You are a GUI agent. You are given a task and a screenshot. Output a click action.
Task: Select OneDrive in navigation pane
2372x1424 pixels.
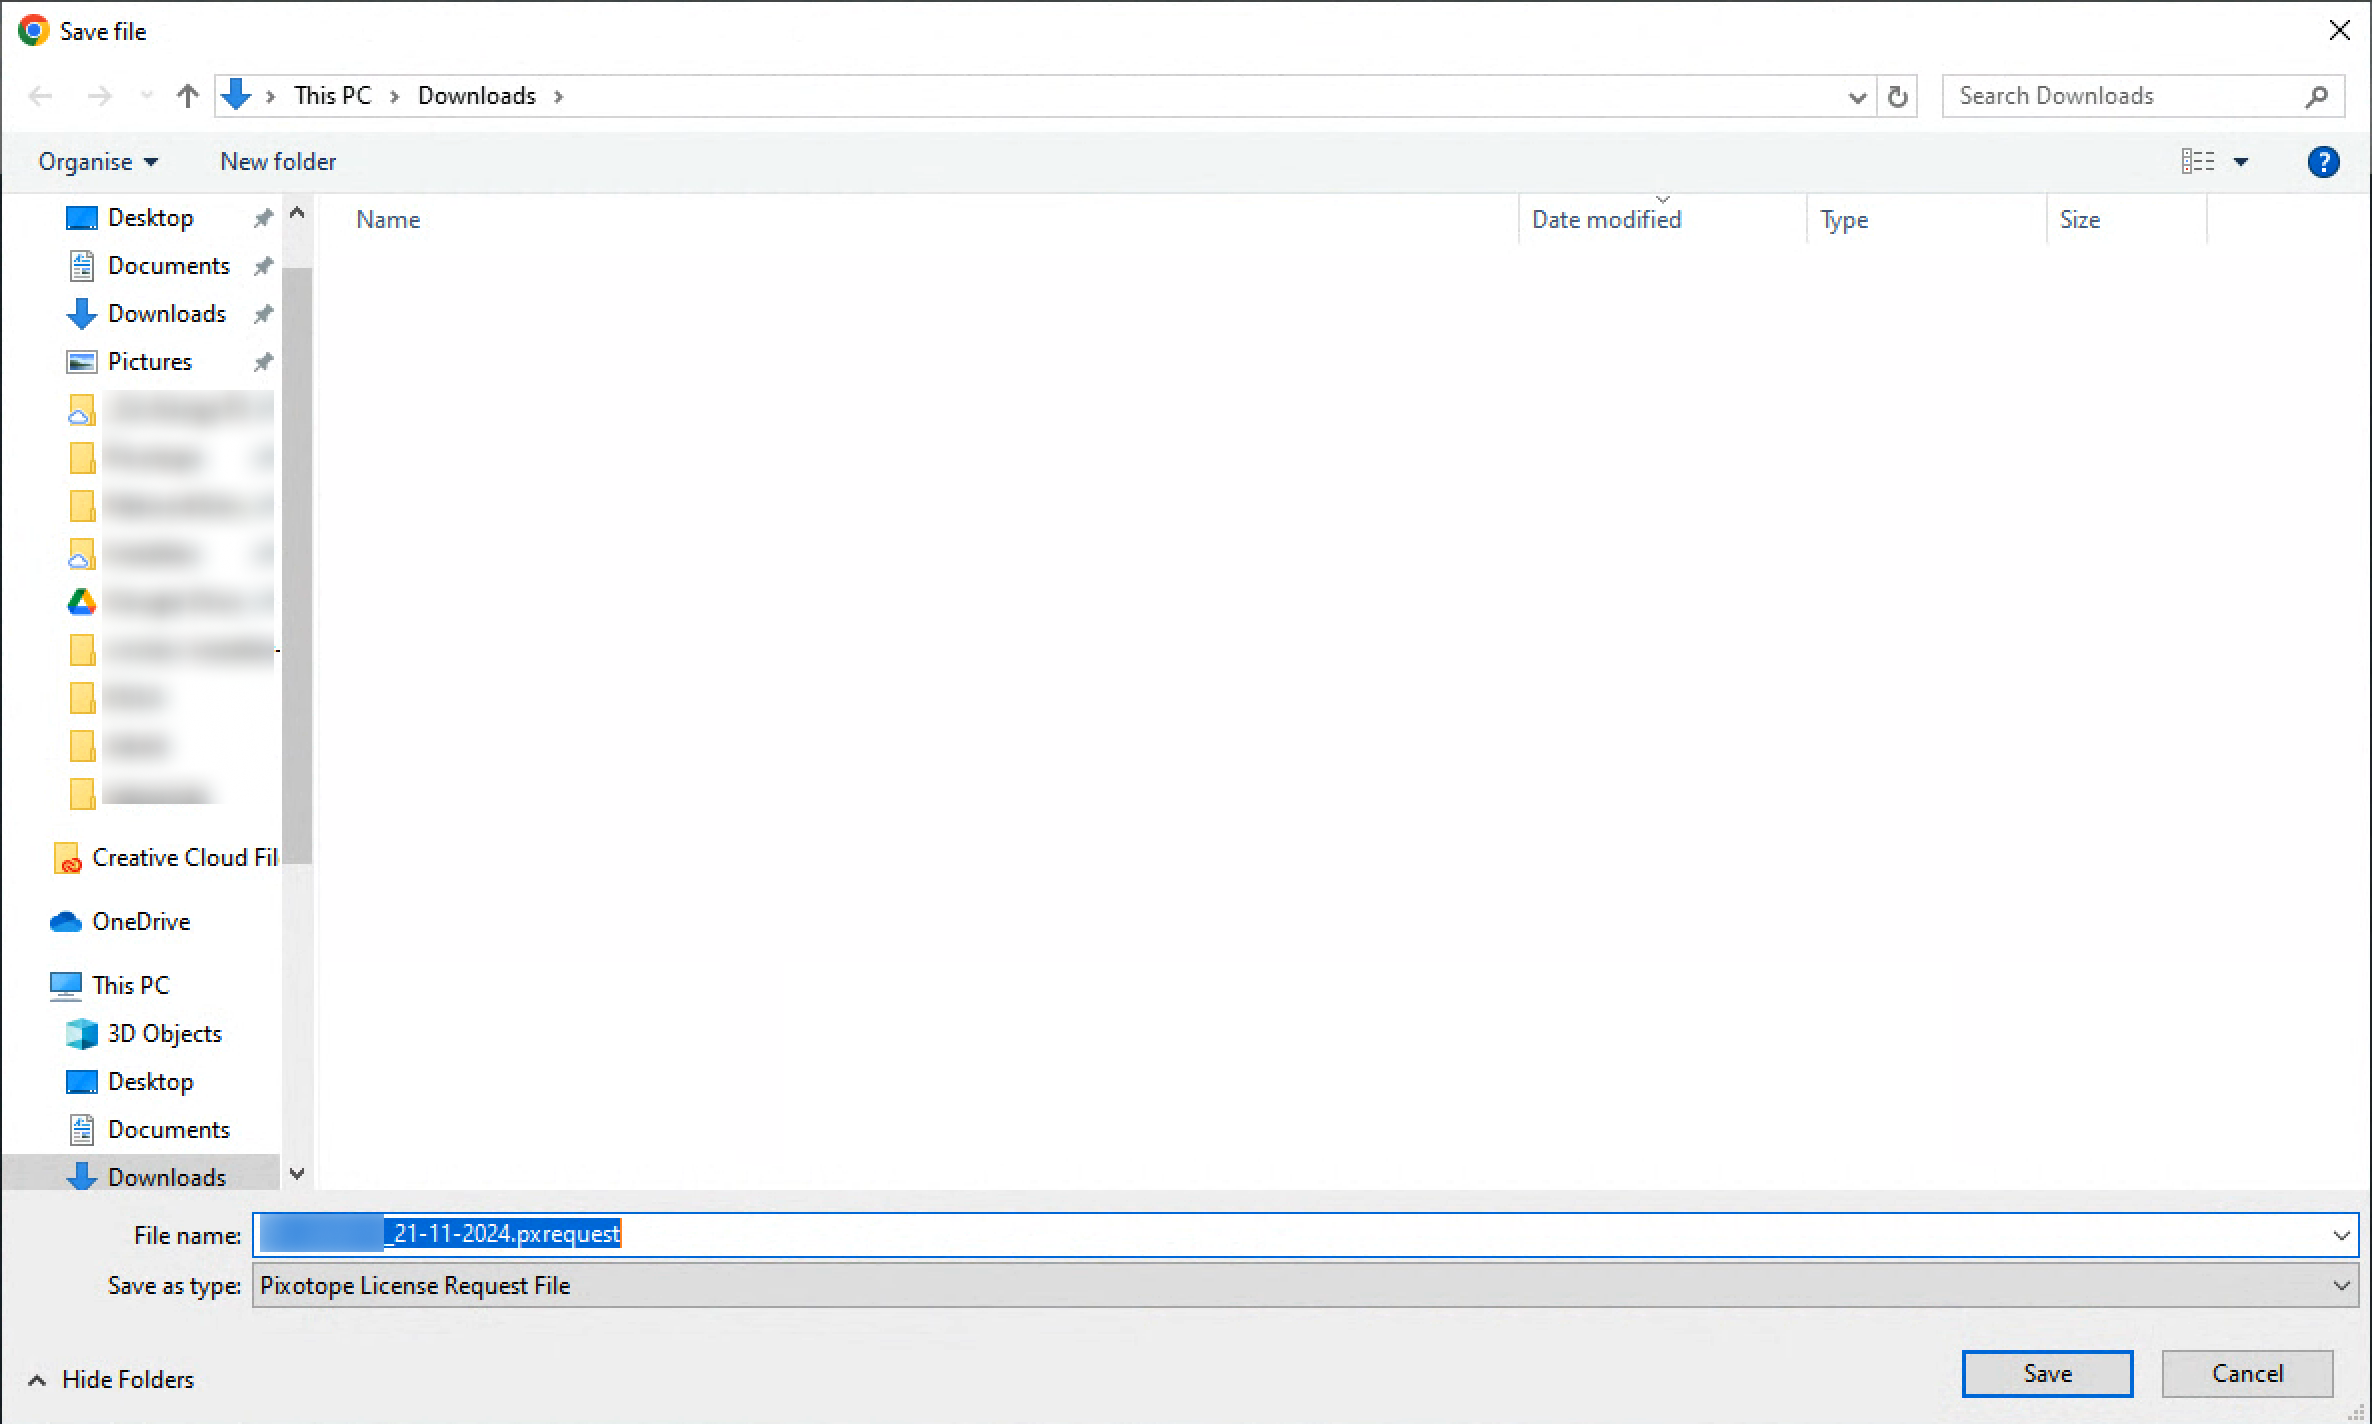(140, 921)
